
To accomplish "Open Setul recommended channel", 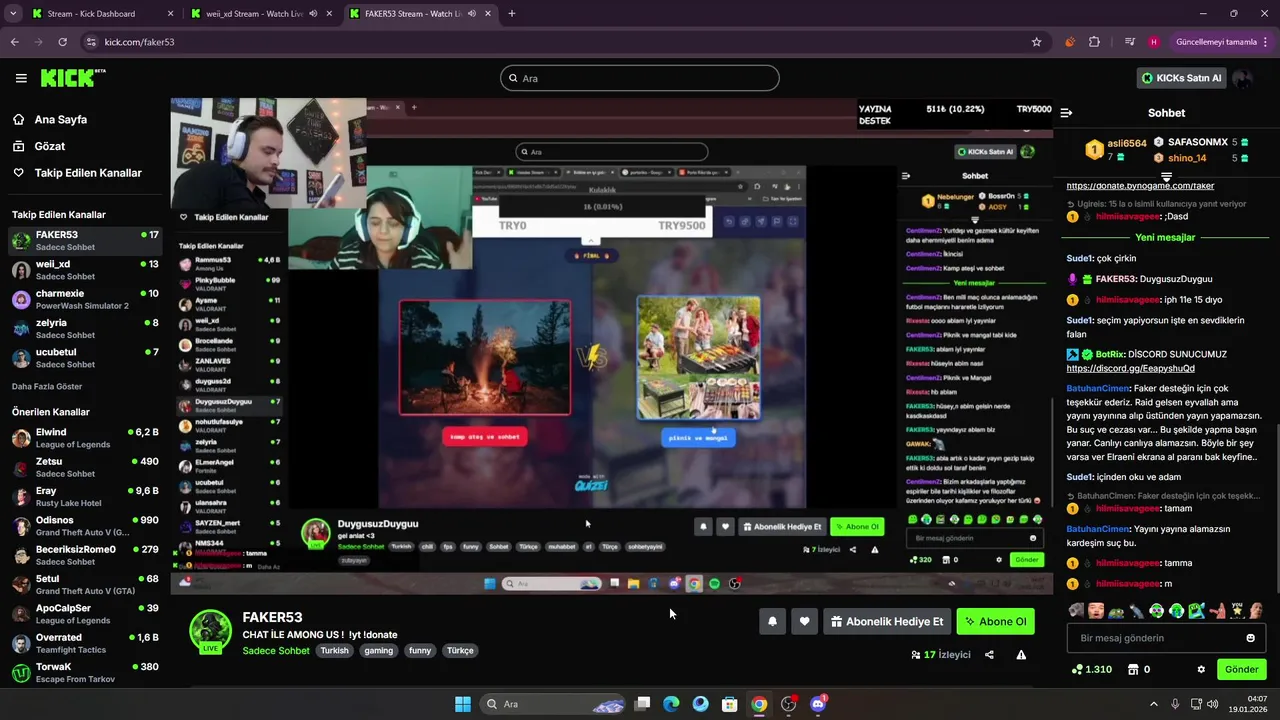I will pos(84,584).
